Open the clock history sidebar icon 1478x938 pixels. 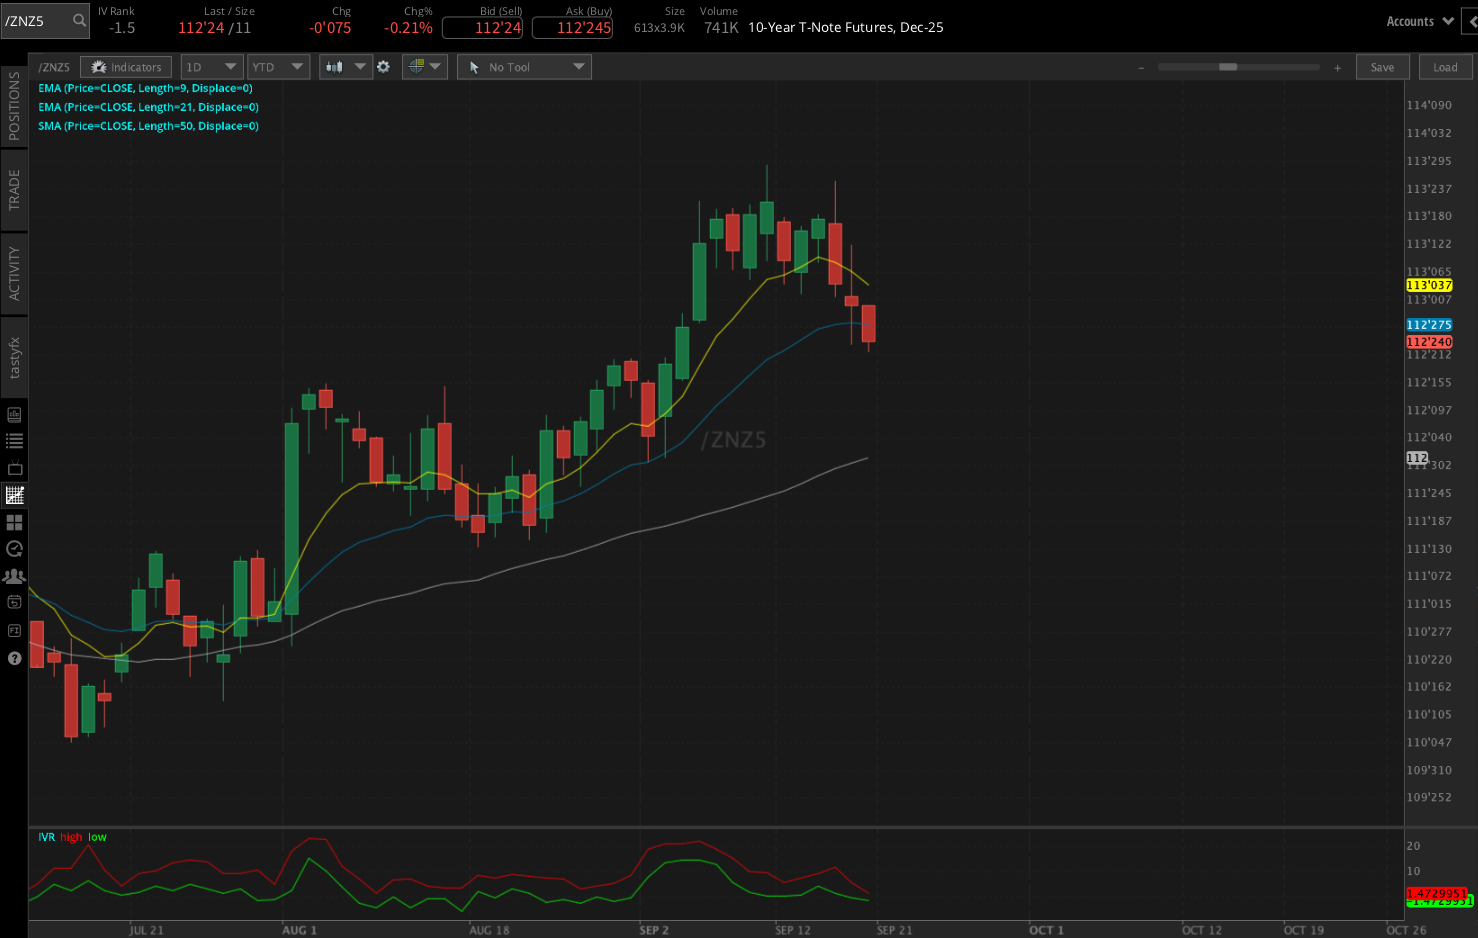[x=14, y=549]
